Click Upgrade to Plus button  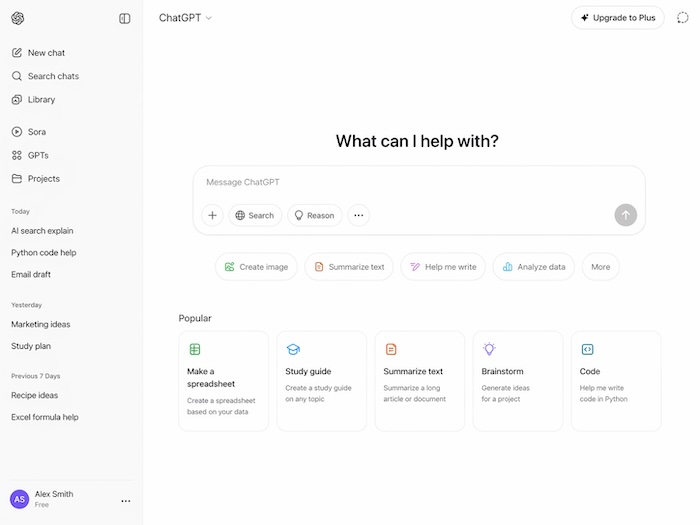(x=618, y=18)
